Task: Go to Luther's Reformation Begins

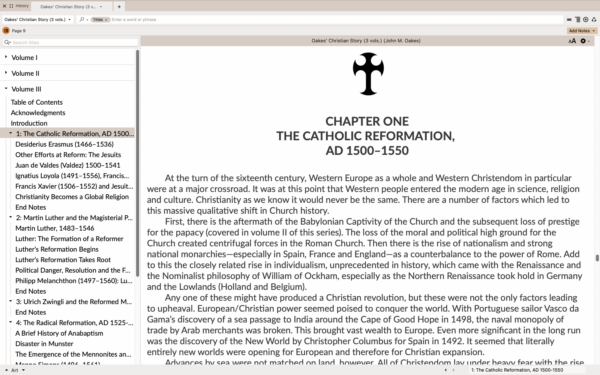Action: click(57, 249)
